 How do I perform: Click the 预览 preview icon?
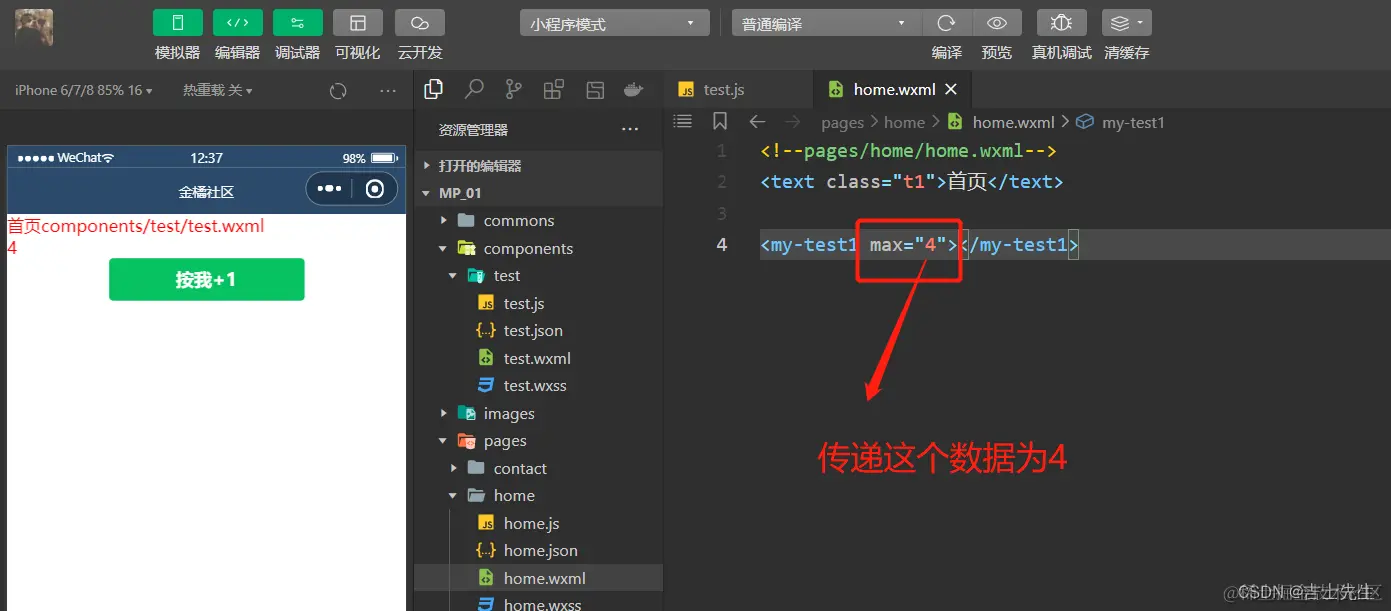point(996,22)
